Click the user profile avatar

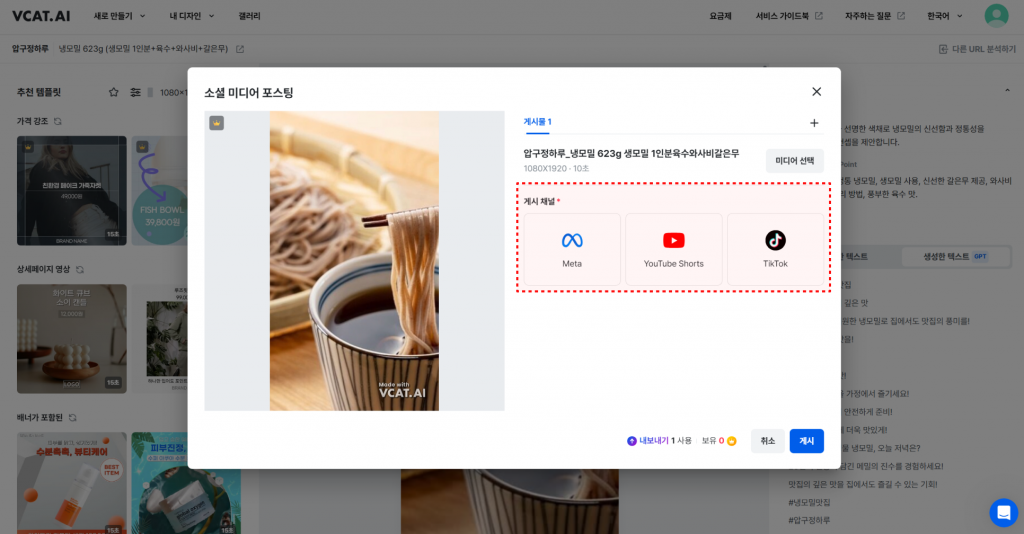996,16
